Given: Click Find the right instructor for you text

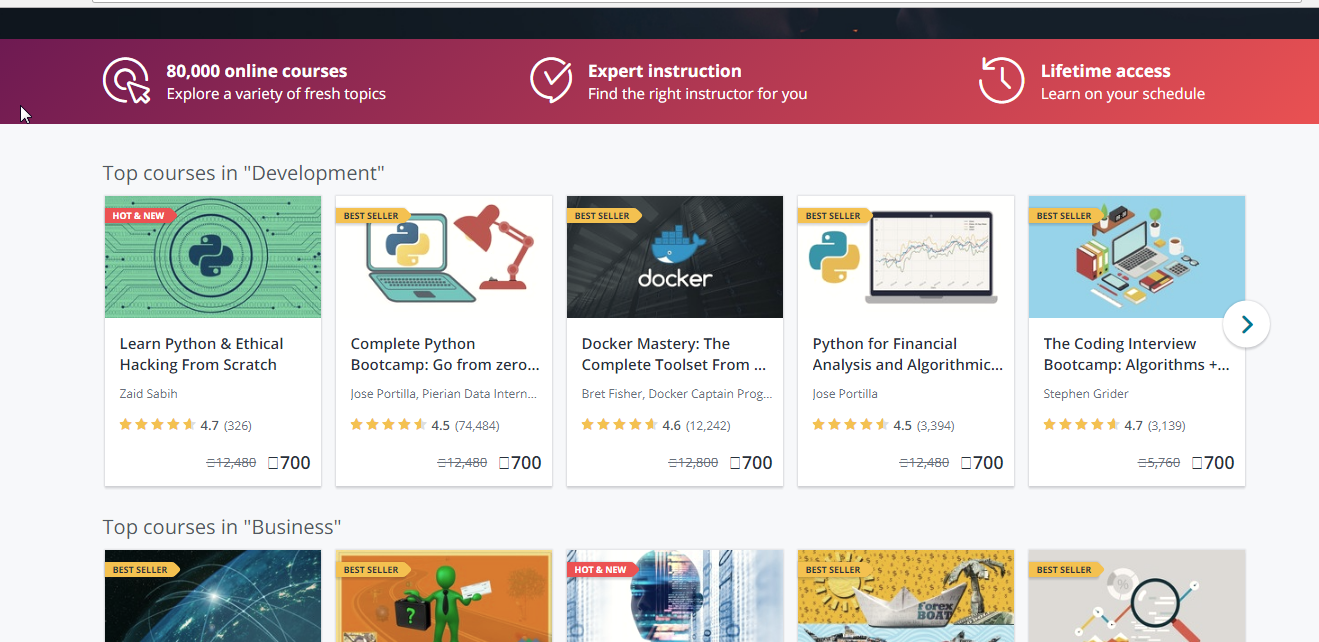Looking at the screenshot, I should (x=697, y=94).
